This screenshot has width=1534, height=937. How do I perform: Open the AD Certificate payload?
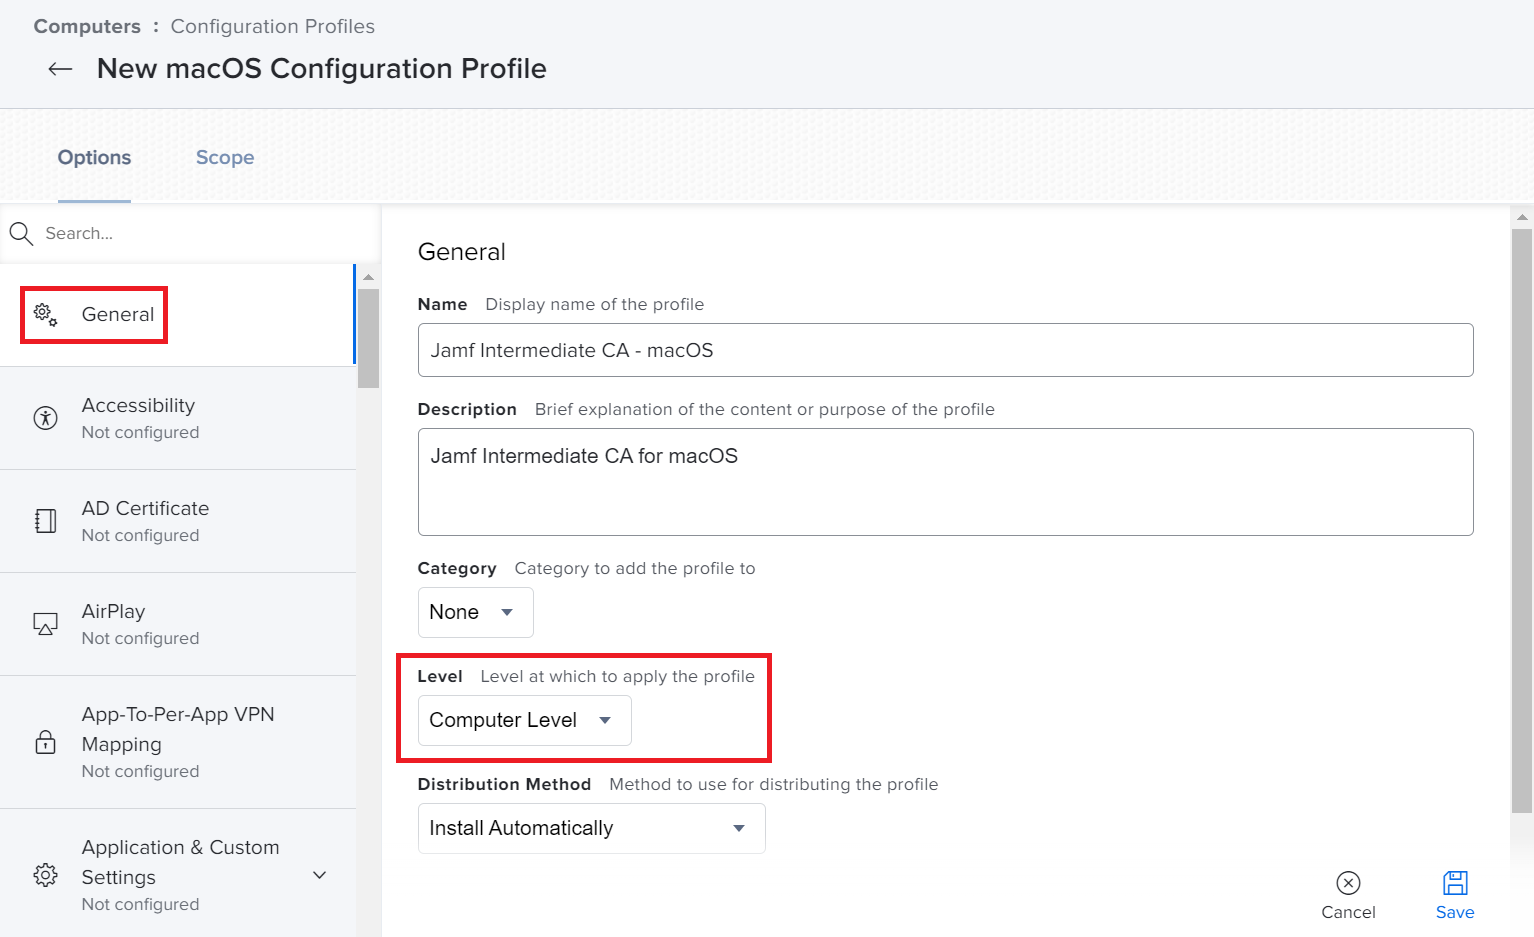178,521
